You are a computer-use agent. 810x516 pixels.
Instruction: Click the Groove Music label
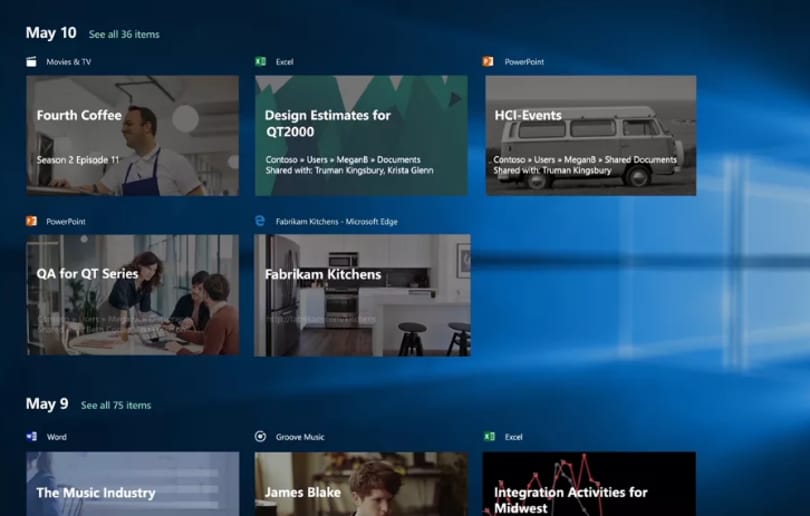[300, 437]
